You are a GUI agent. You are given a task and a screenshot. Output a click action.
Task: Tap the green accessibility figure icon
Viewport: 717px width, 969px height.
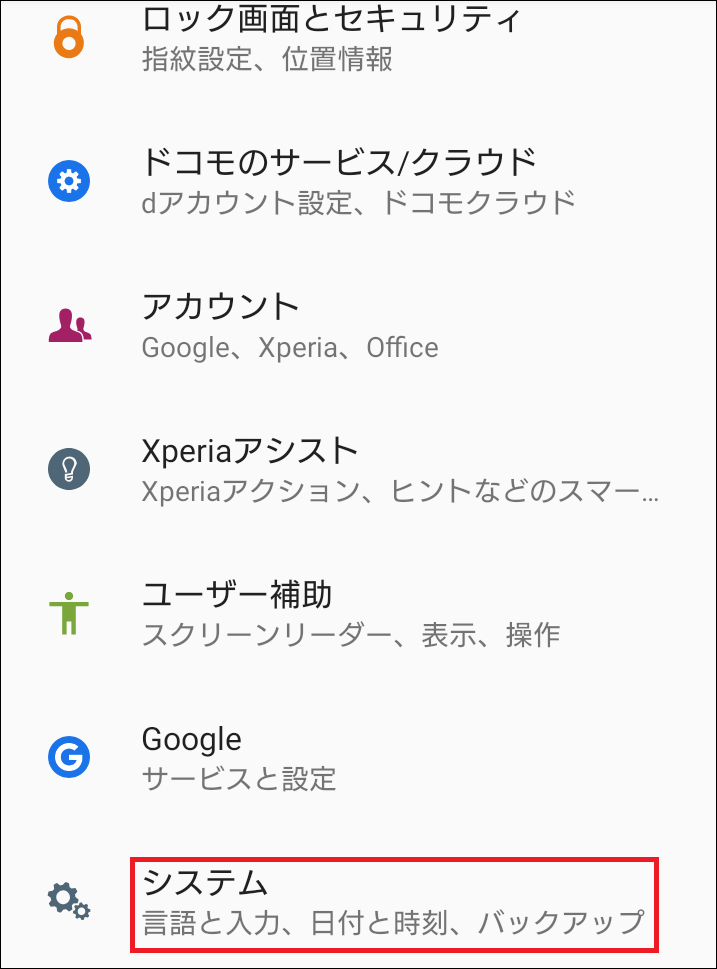[x=68, y=614]
